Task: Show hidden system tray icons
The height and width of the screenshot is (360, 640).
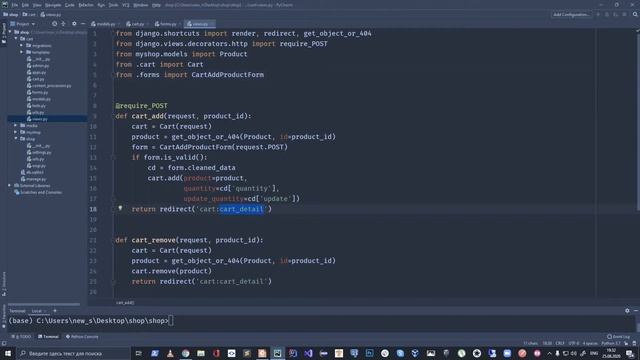Action: 549,353
